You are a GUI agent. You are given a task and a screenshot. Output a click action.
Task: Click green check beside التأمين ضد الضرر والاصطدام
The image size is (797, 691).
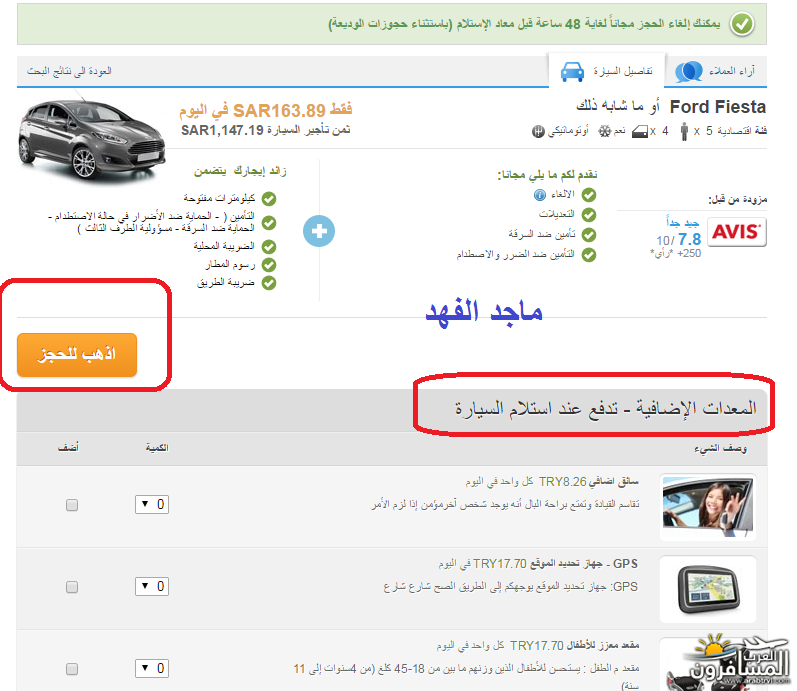pos(589,255)
